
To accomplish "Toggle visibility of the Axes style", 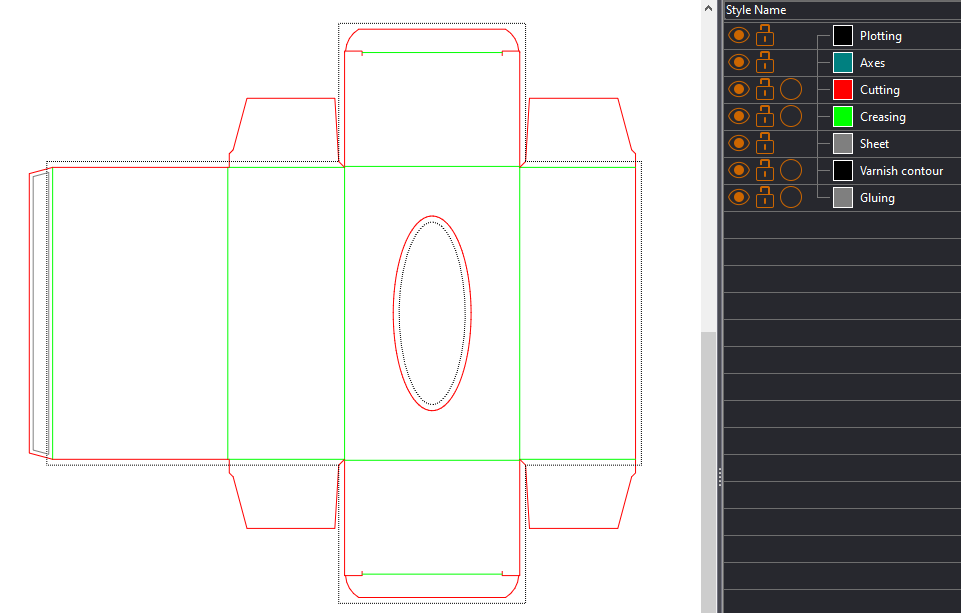I will point(739,63).
